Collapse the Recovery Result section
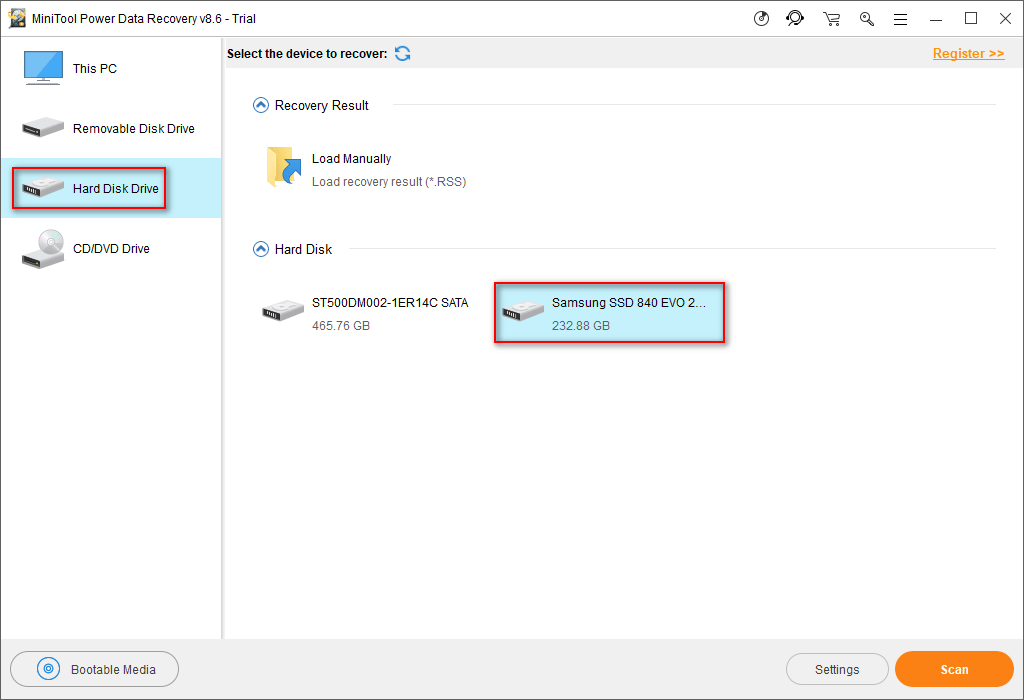1024x700 pixels. pos(261,105)
